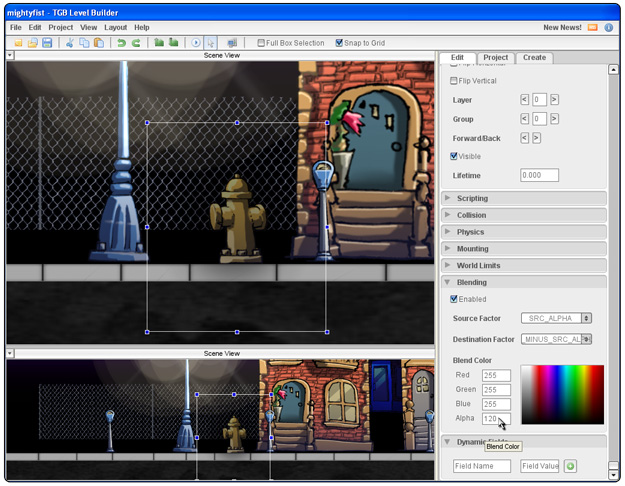Viewport: 625px width, 486px height.
Task: Open the File menu
Action: click(16, 28)
